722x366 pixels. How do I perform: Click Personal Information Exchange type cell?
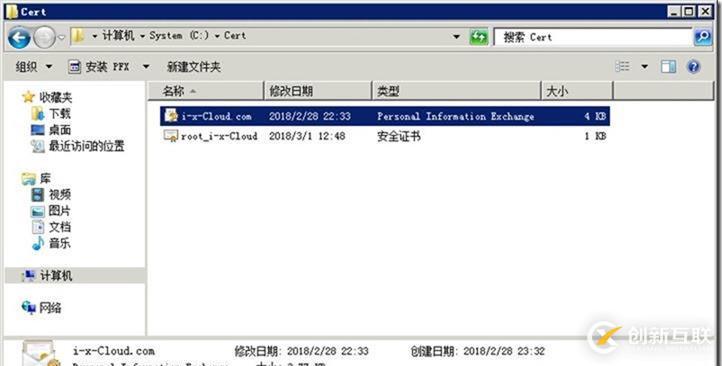coord(455,116)
